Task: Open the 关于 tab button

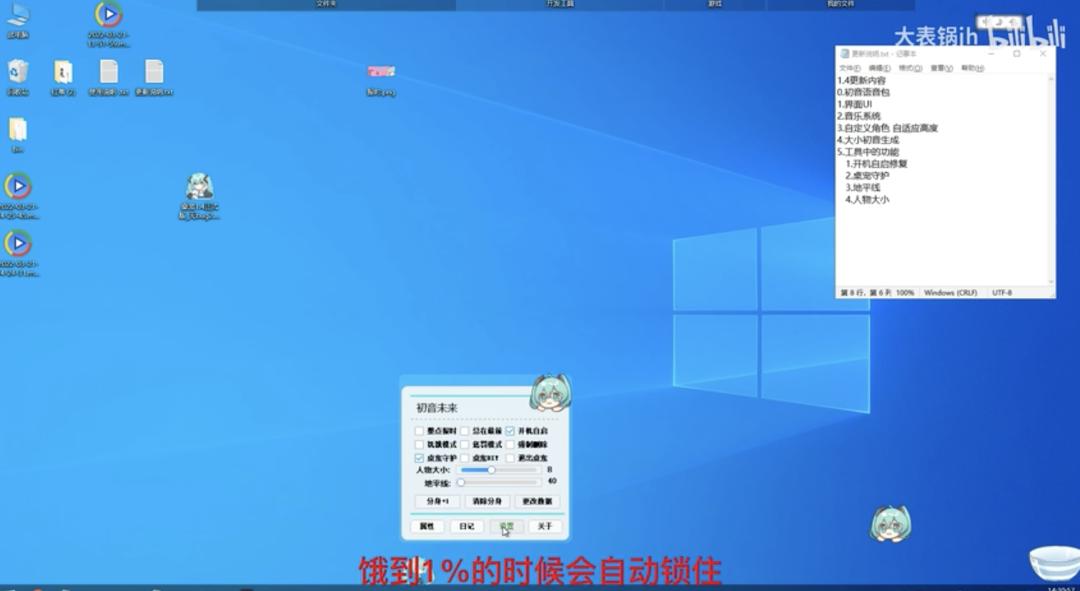Action: tap(545, 526)
